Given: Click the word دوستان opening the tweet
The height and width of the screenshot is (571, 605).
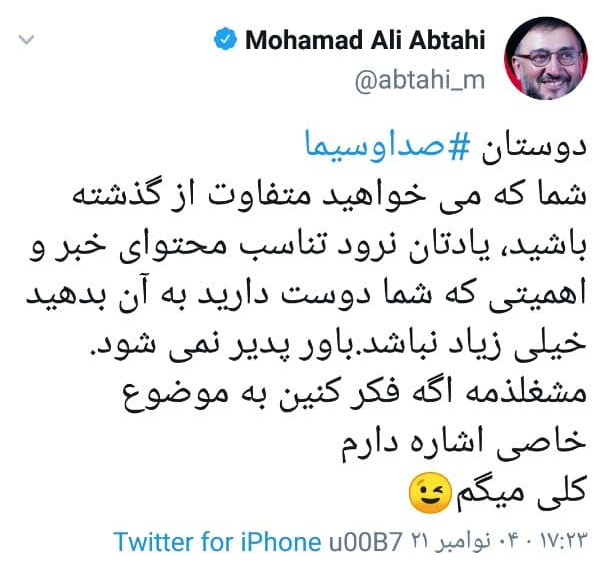Looking at the screenshot, I should [534, 147].
